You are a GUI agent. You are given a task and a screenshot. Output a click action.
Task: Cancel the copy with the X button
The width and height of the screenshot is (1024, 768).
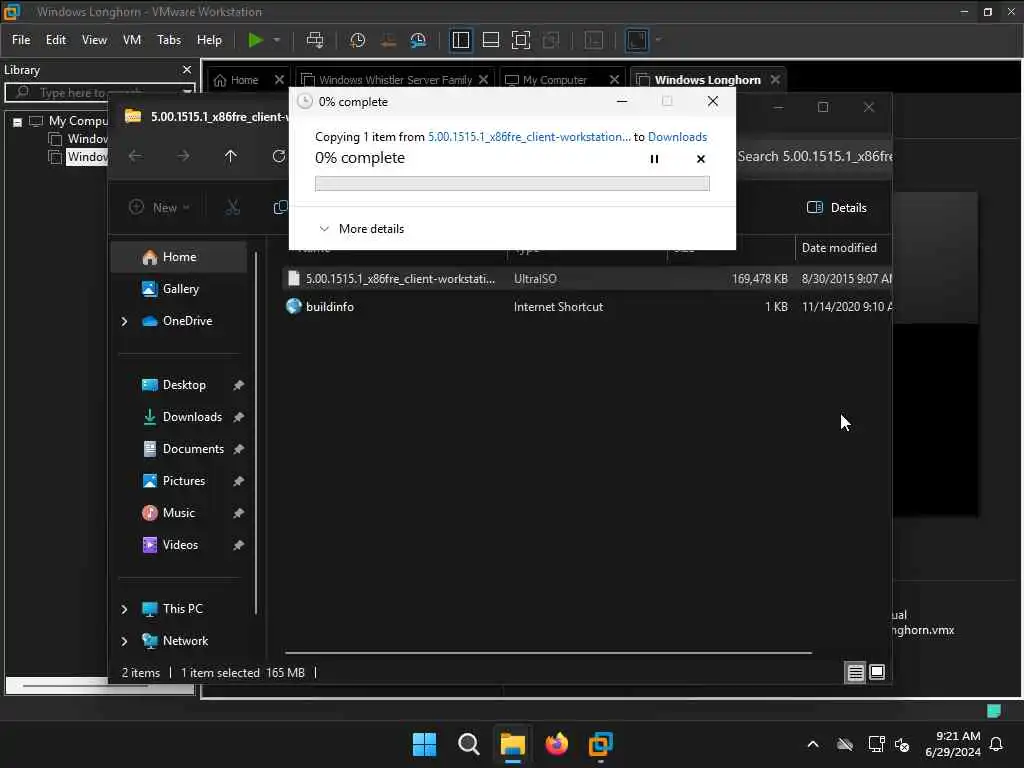coord(701,159)
